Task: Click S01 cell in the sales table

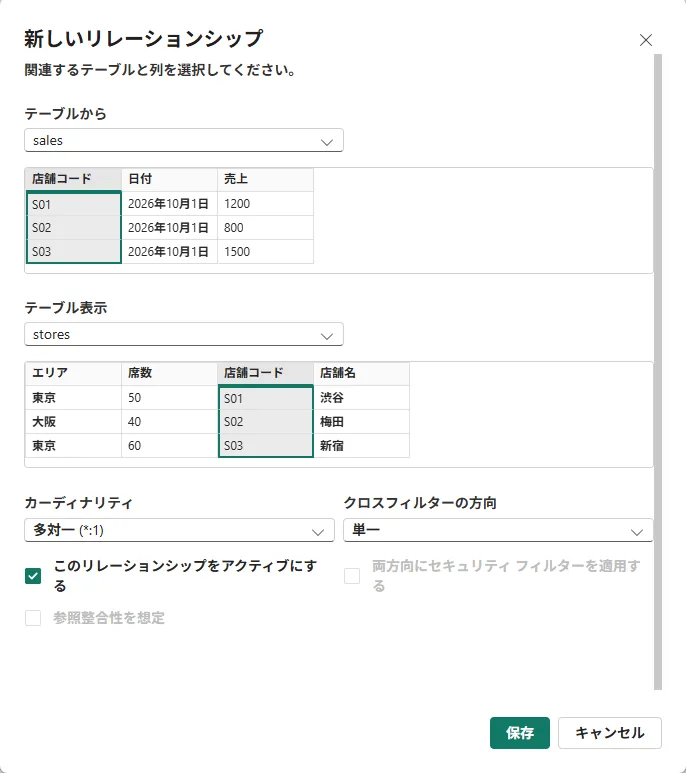Action: click(73, 204)
